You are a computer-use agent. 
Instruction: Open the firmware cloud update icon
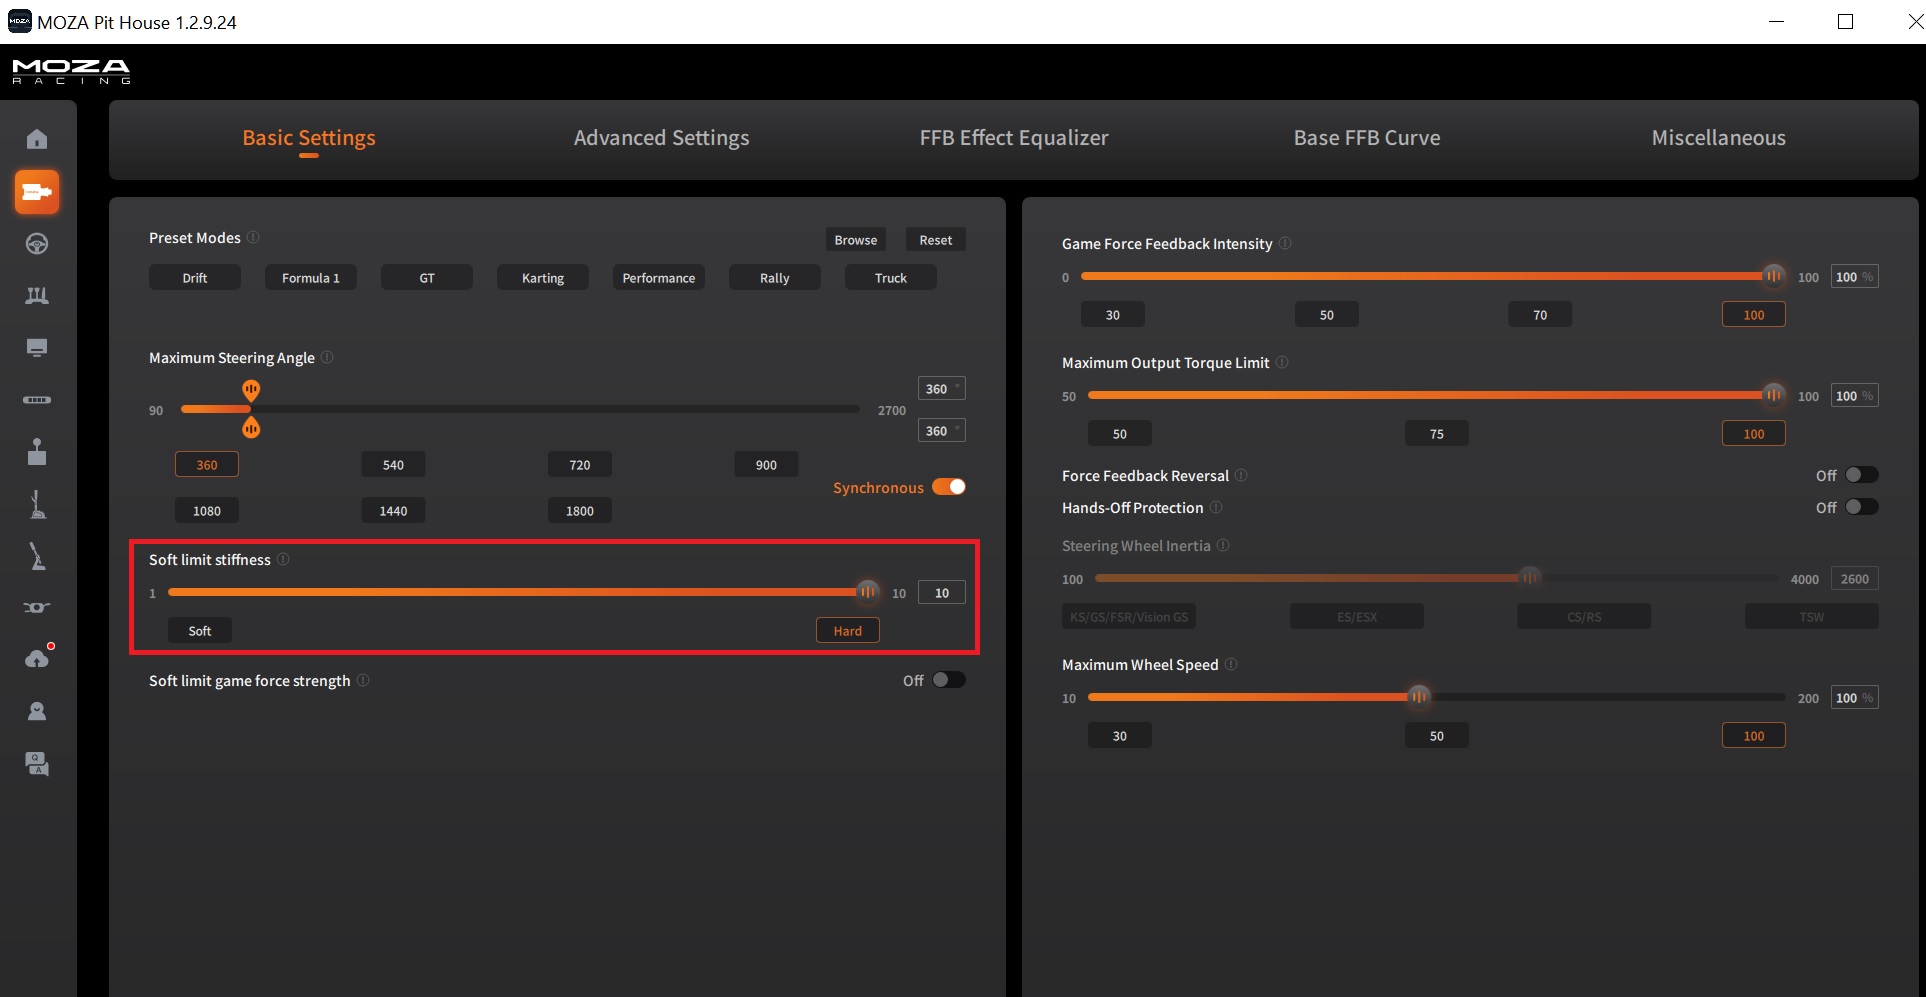pos(37,658)
